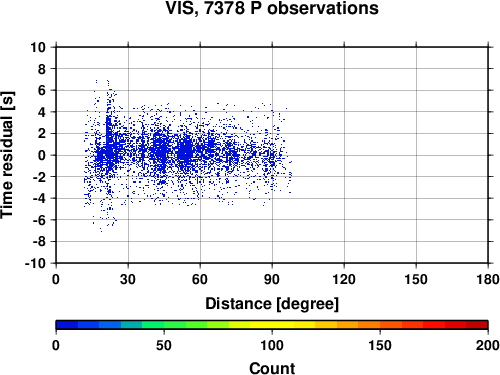Click the x-axis tick label 90
Viewport: 500px width, 375px height.
pyautogui.click(x=272, y=279)
